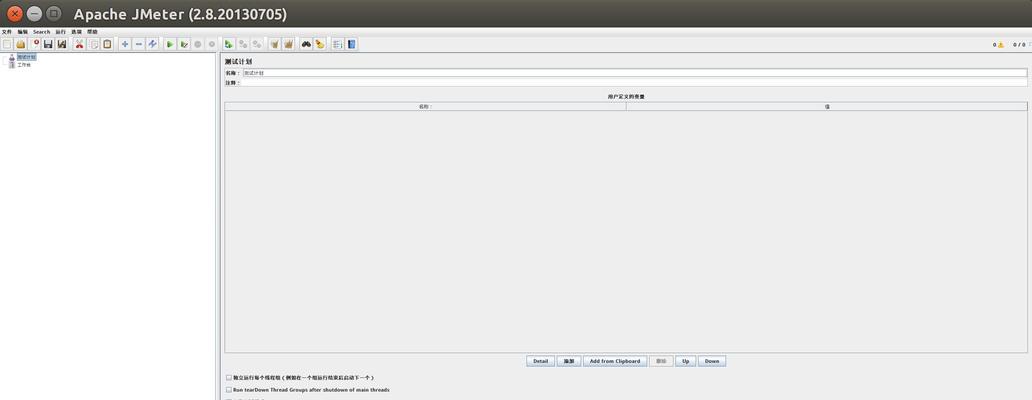Click the Cut scissors icon

[80, 44]
